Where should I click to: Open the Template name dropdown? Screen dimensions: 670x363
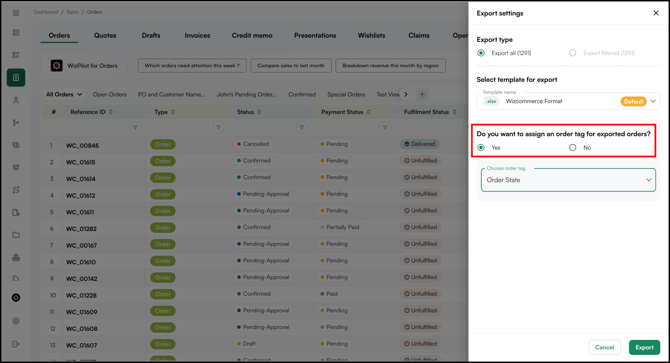tap(568, 101)
